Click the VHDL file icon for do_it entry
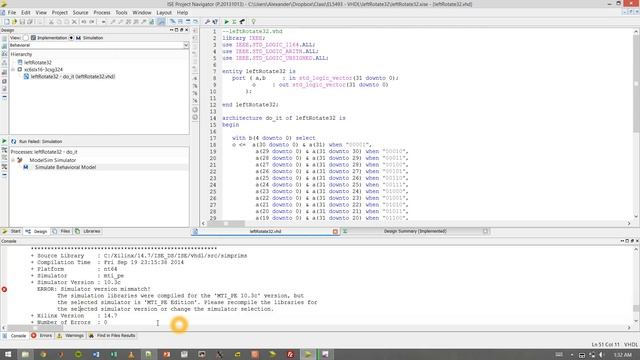 coord(26,76)
